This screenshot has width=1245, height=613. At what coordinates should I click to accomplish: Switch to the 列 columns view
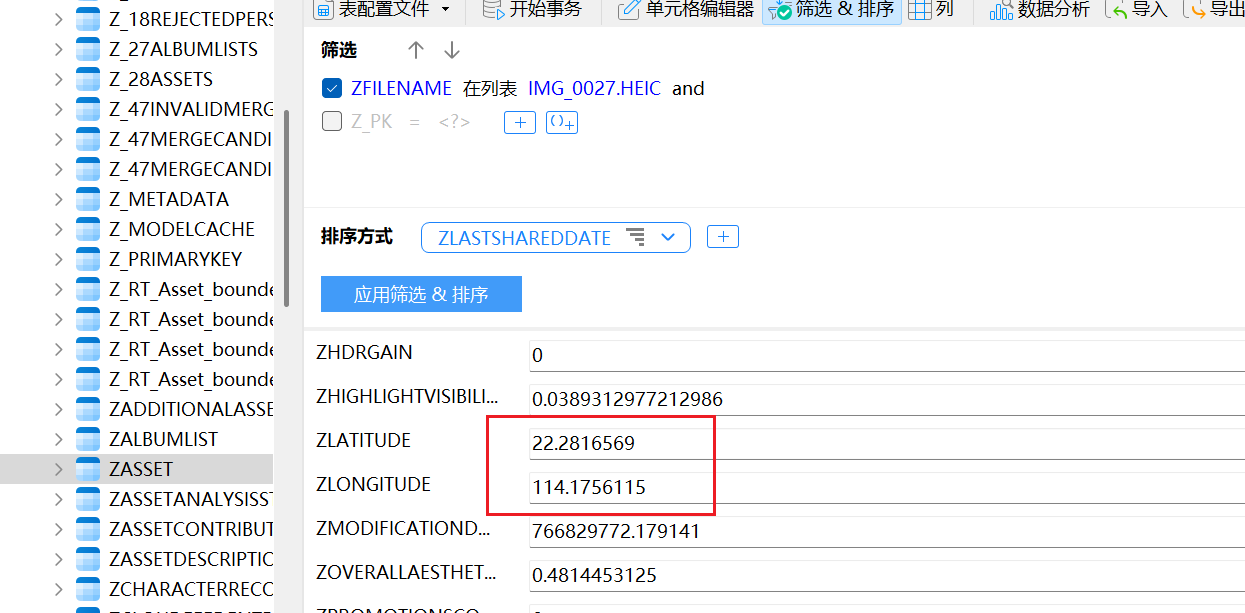[931, 10]
